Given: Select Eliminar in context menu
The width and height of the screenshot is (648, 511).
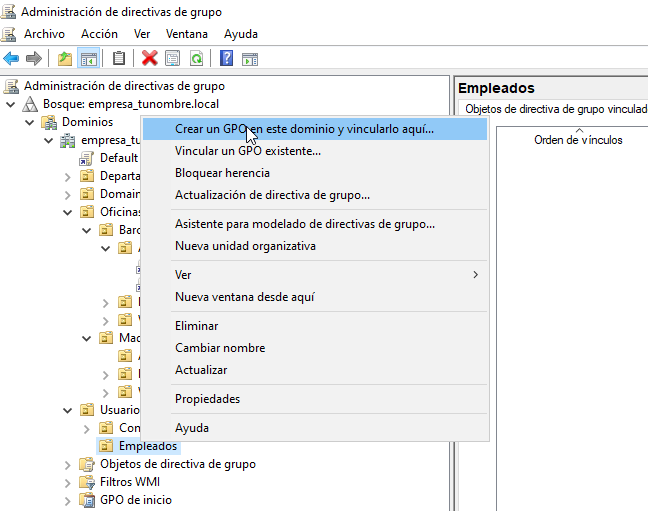Looking at the screenshot, I should click(315, 326).
